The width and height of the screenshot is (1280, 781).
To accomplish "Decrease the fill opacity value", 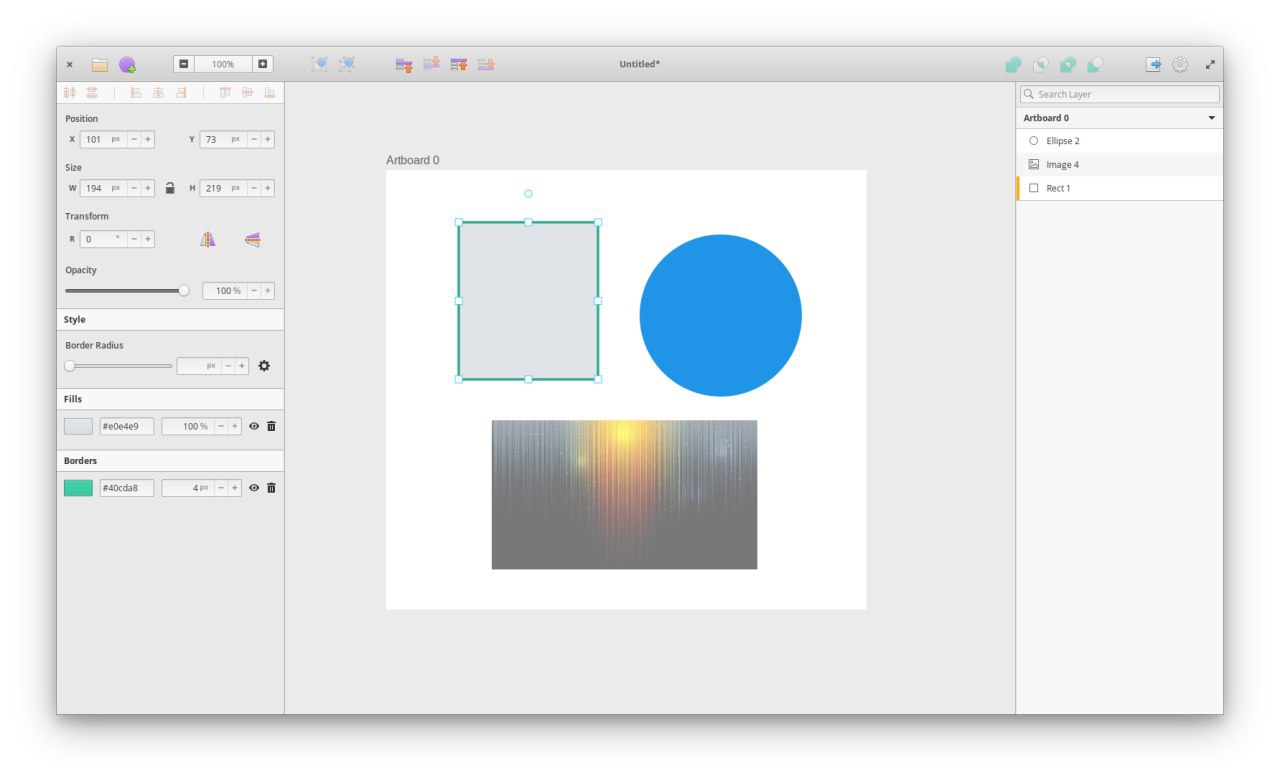I will (221, 426).
